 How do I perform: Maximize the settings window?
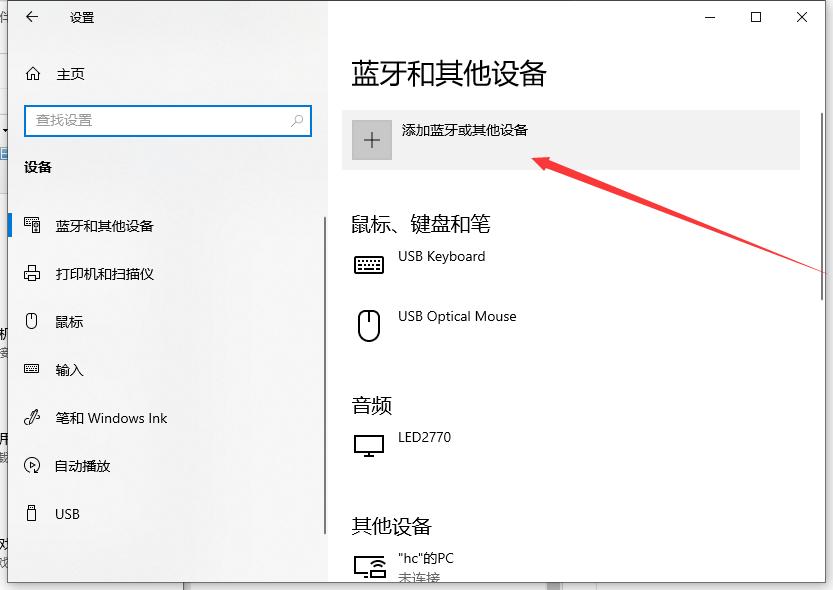pyautogui.click(x=756, y=17)
